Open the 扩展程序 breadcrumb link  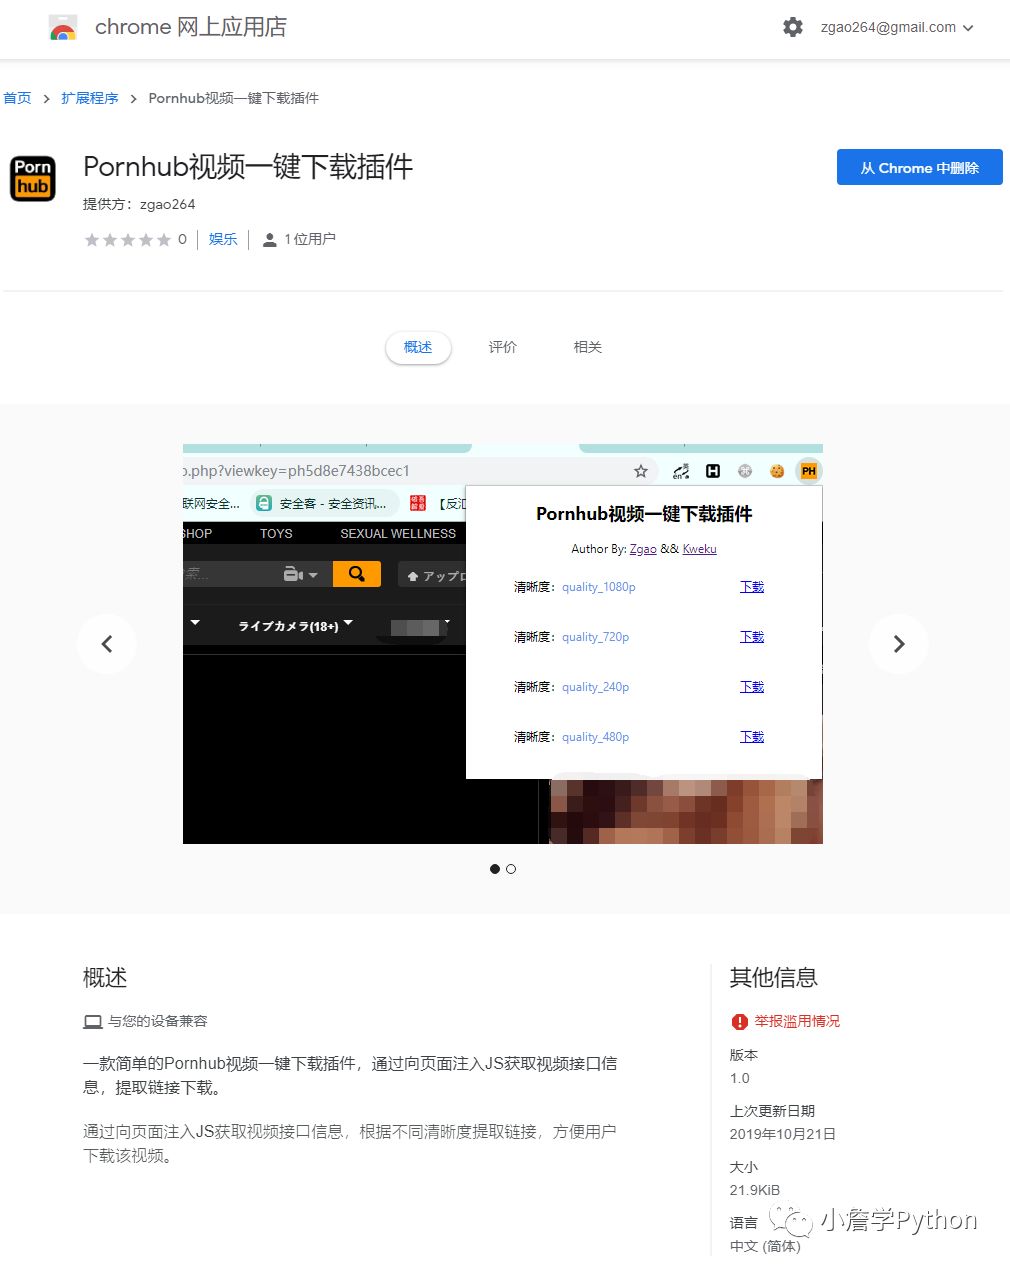[x=90, y=98]
